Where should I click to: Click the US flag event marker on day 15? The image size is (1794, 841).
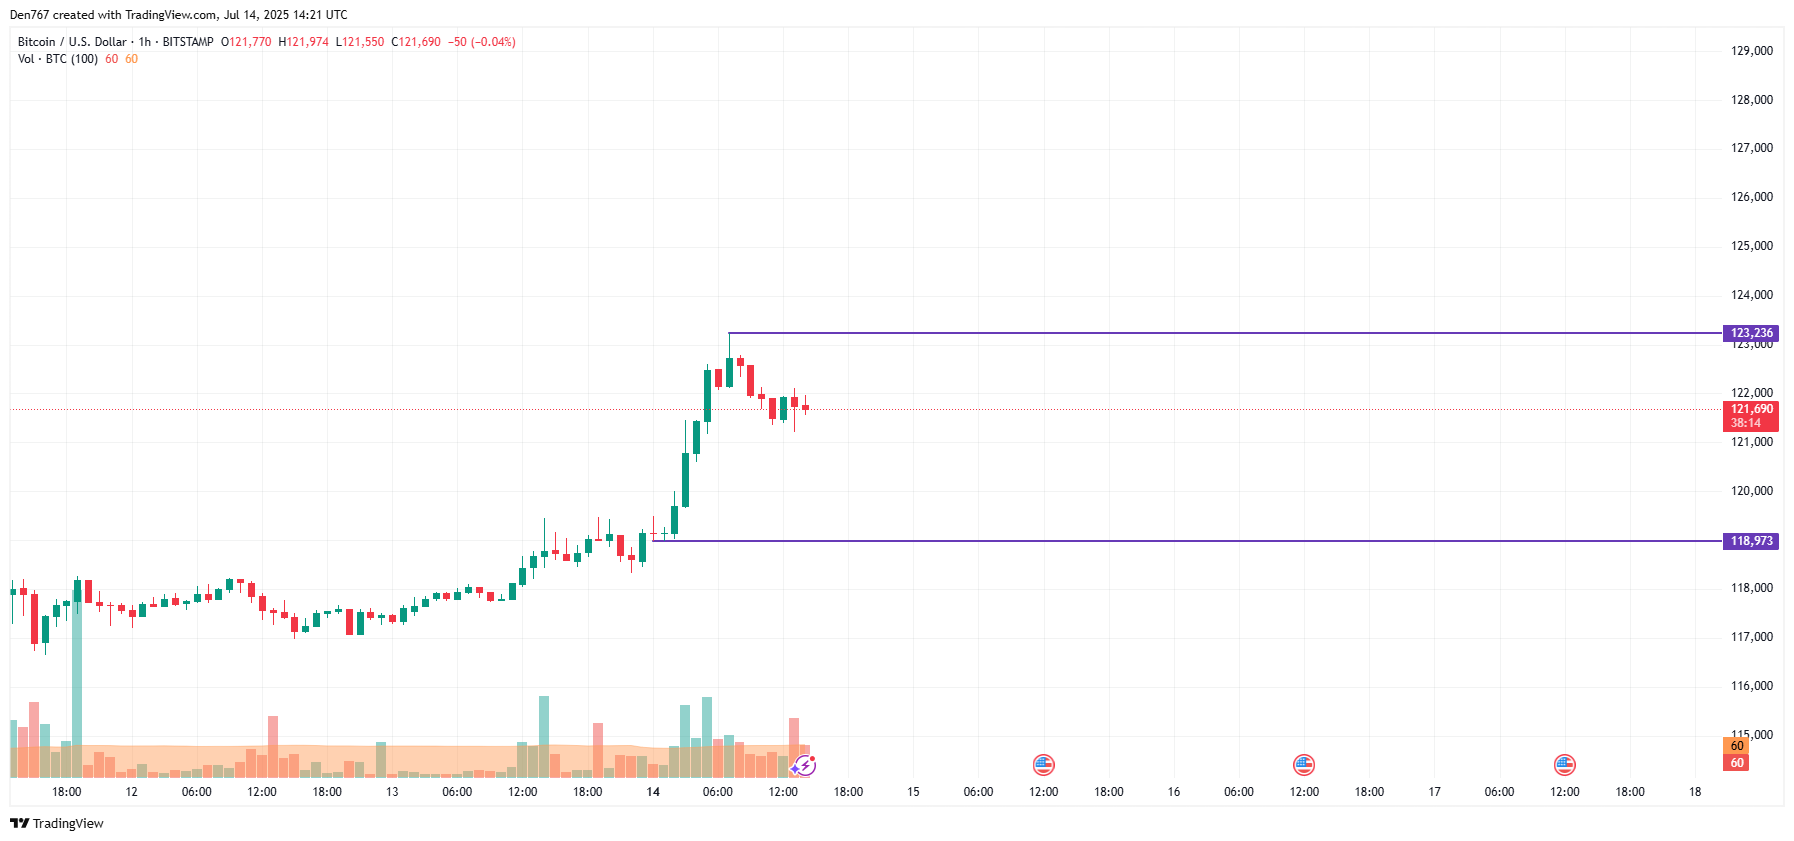[x=1043, y=765]
